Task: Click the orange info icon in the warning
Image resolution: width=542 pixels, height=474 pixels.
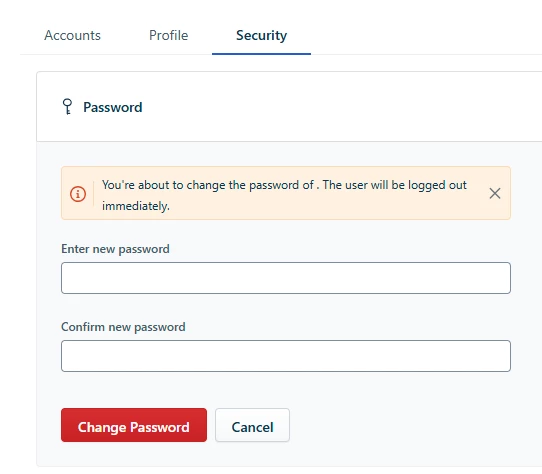Action: click(x=78, y=194)
